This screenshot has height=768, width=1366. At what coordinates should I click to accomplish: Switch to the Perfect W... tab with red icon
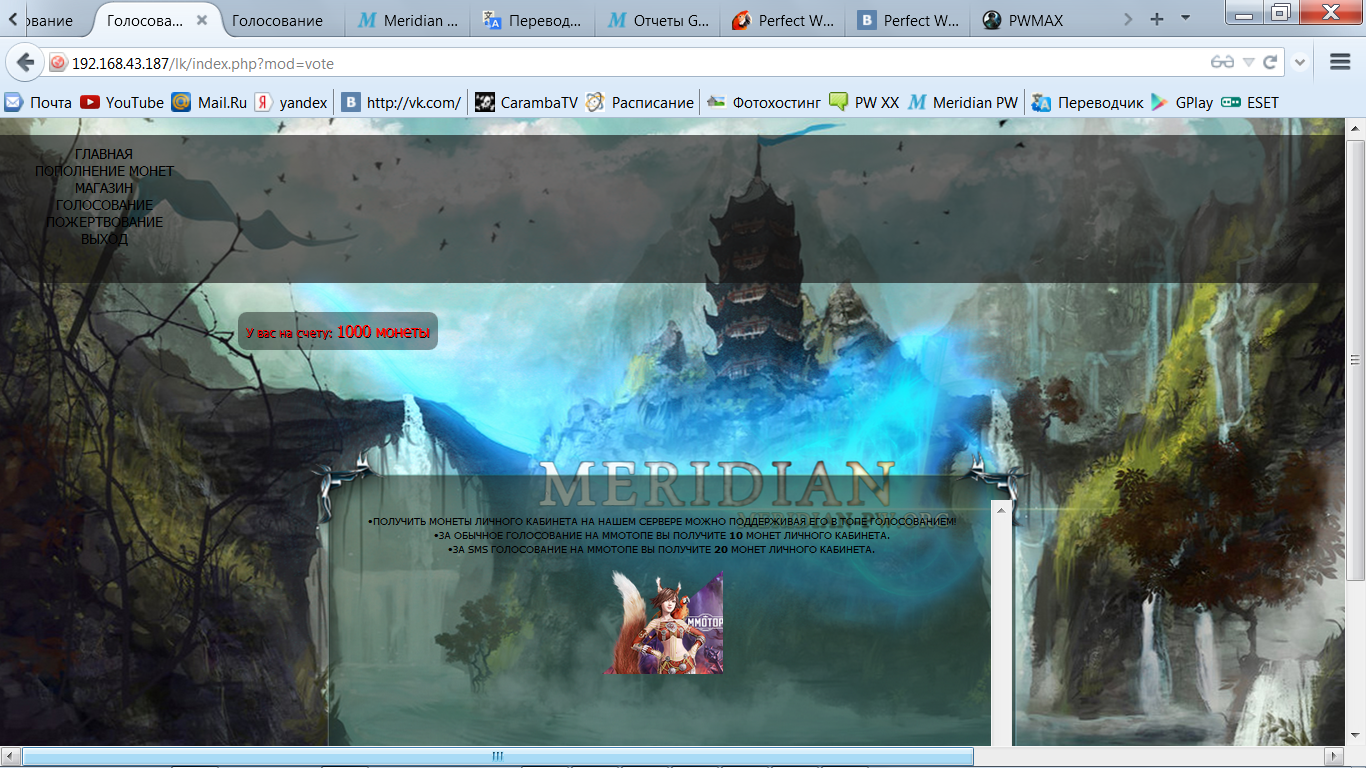click(783, 20)
